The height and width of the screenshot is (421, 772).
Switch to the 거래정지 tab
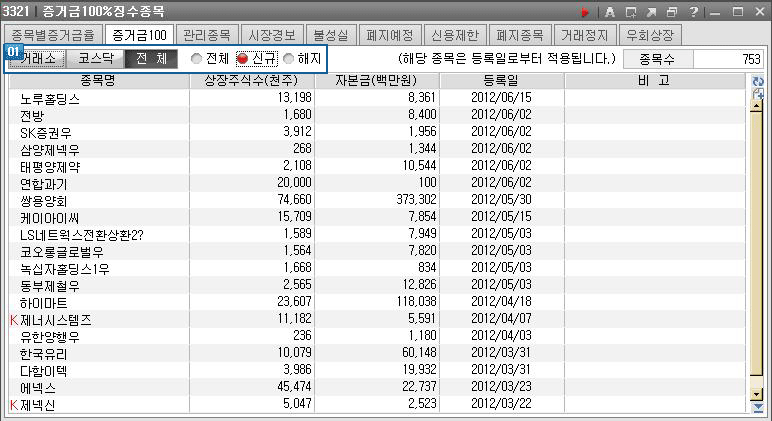click(x=585, y=35)
